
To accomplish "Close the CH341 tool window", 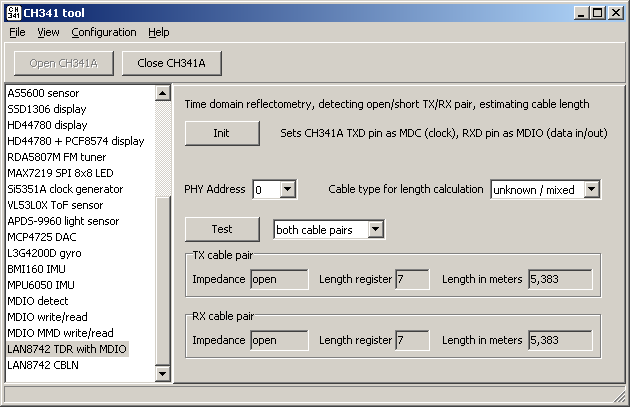I will pyautogui.click(x=616, y=13).
